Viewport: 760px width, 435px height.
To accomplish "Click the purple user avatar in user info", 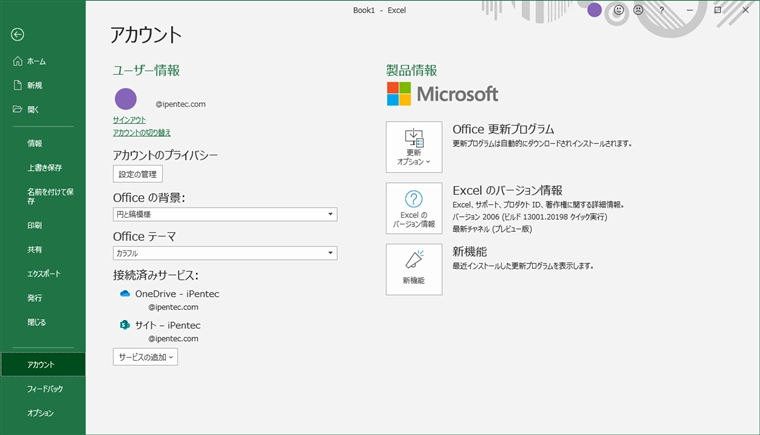I will coord(126,99).
